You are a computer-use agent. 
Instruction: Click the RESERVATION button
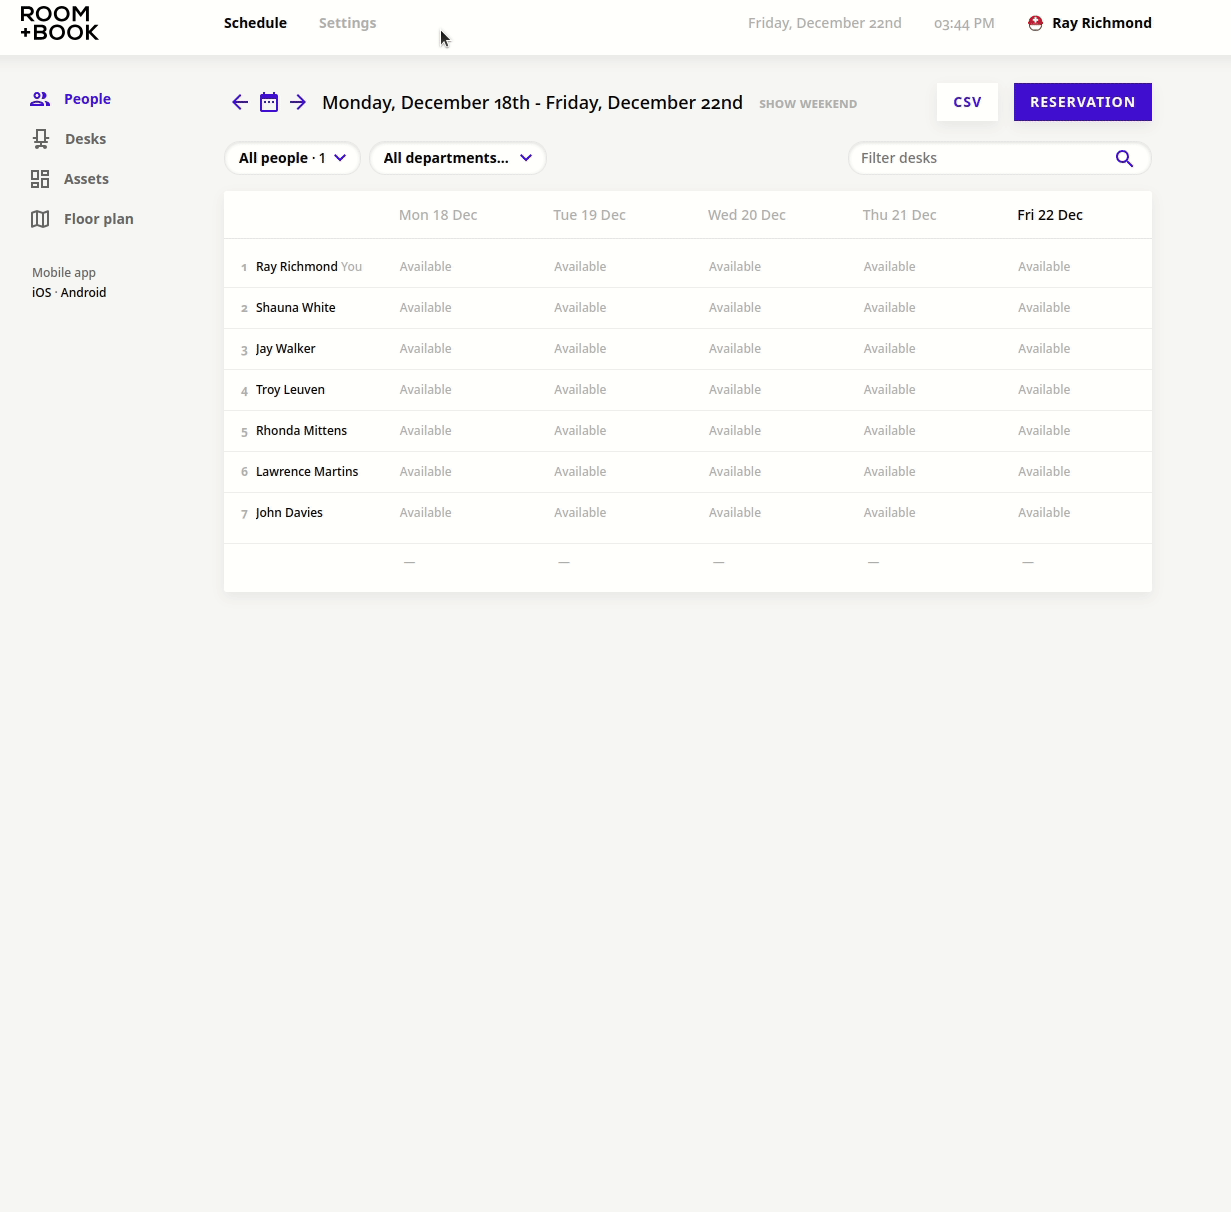pyautogui.click(x=1082, y=101)
